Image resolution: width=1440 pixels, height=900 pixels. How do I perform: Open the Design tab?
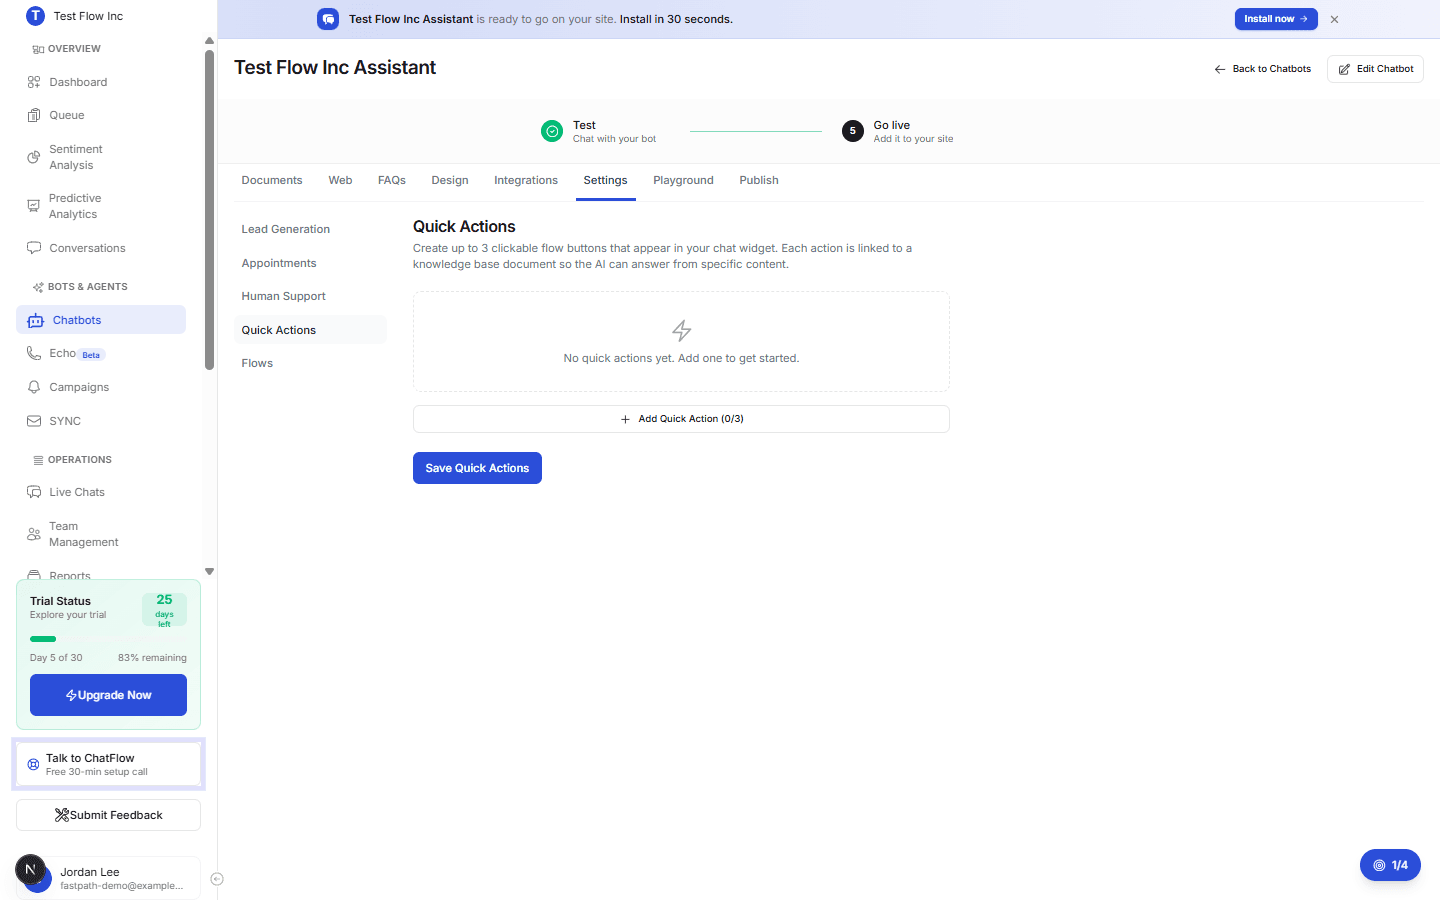(x=450, y=180)
